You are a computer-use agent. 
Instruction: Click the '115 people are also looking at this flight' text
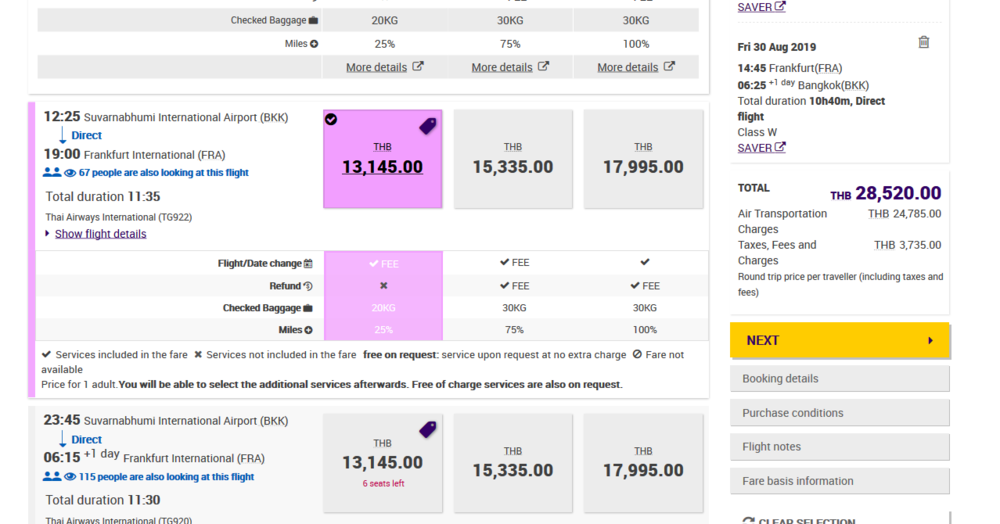coord(166,477)
